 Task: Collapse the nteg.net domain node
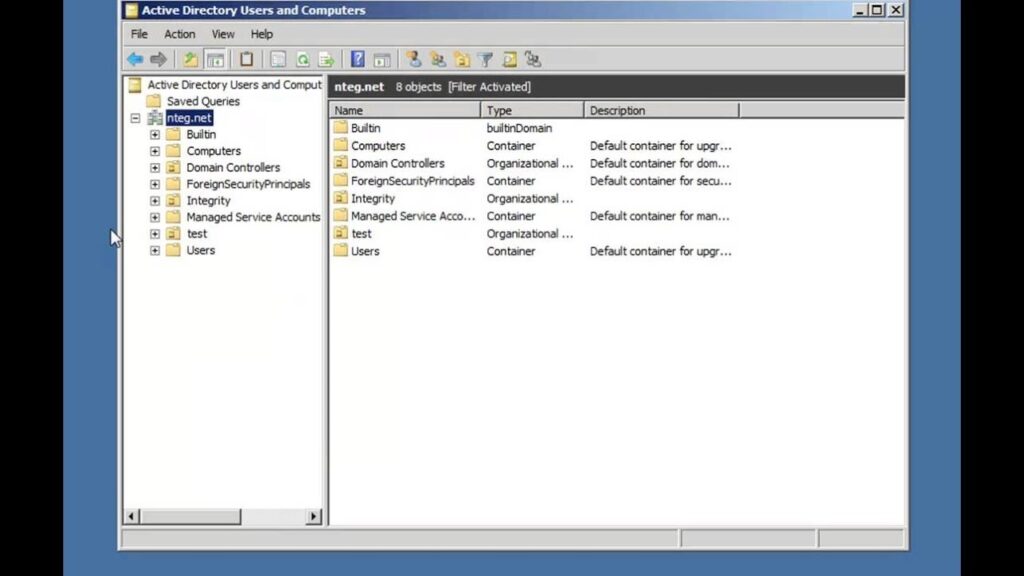(x=135, y=117)
